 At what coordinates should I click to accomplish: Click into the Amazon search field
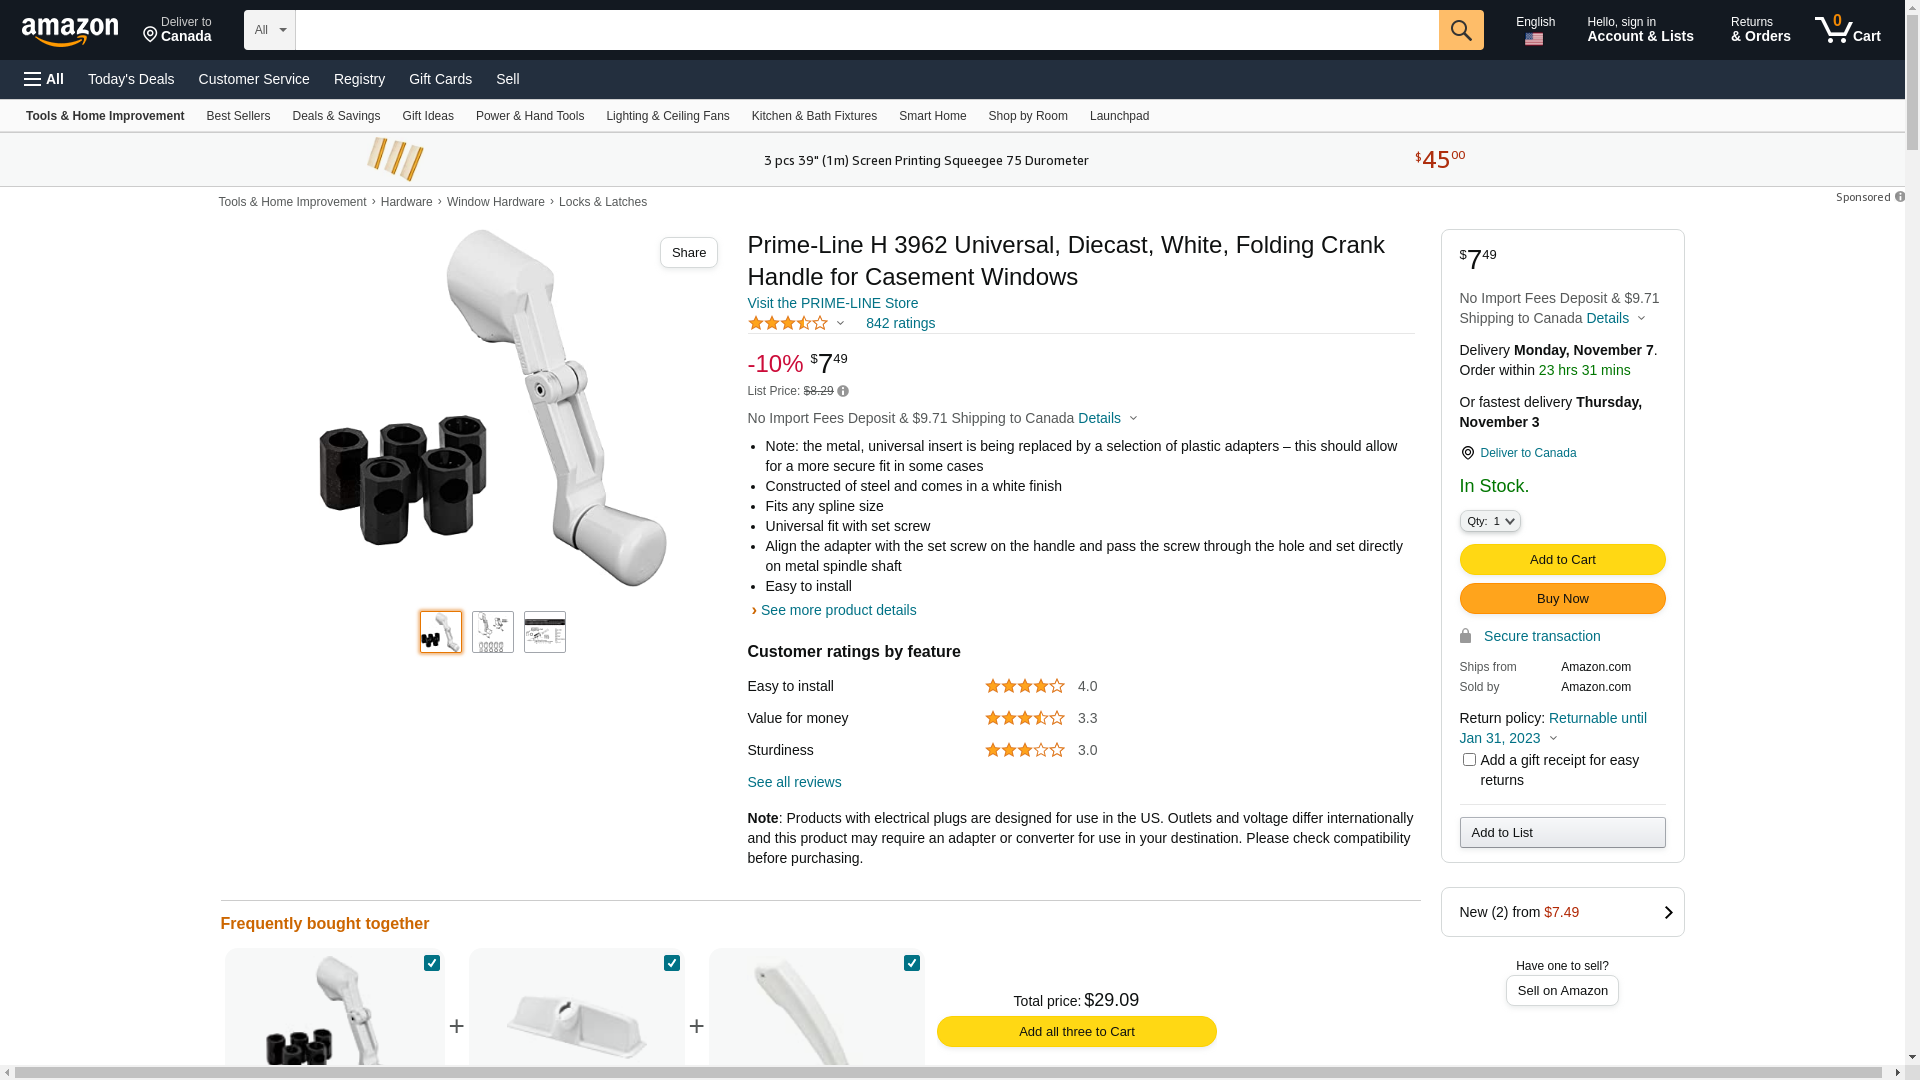(x=867, y=30)
